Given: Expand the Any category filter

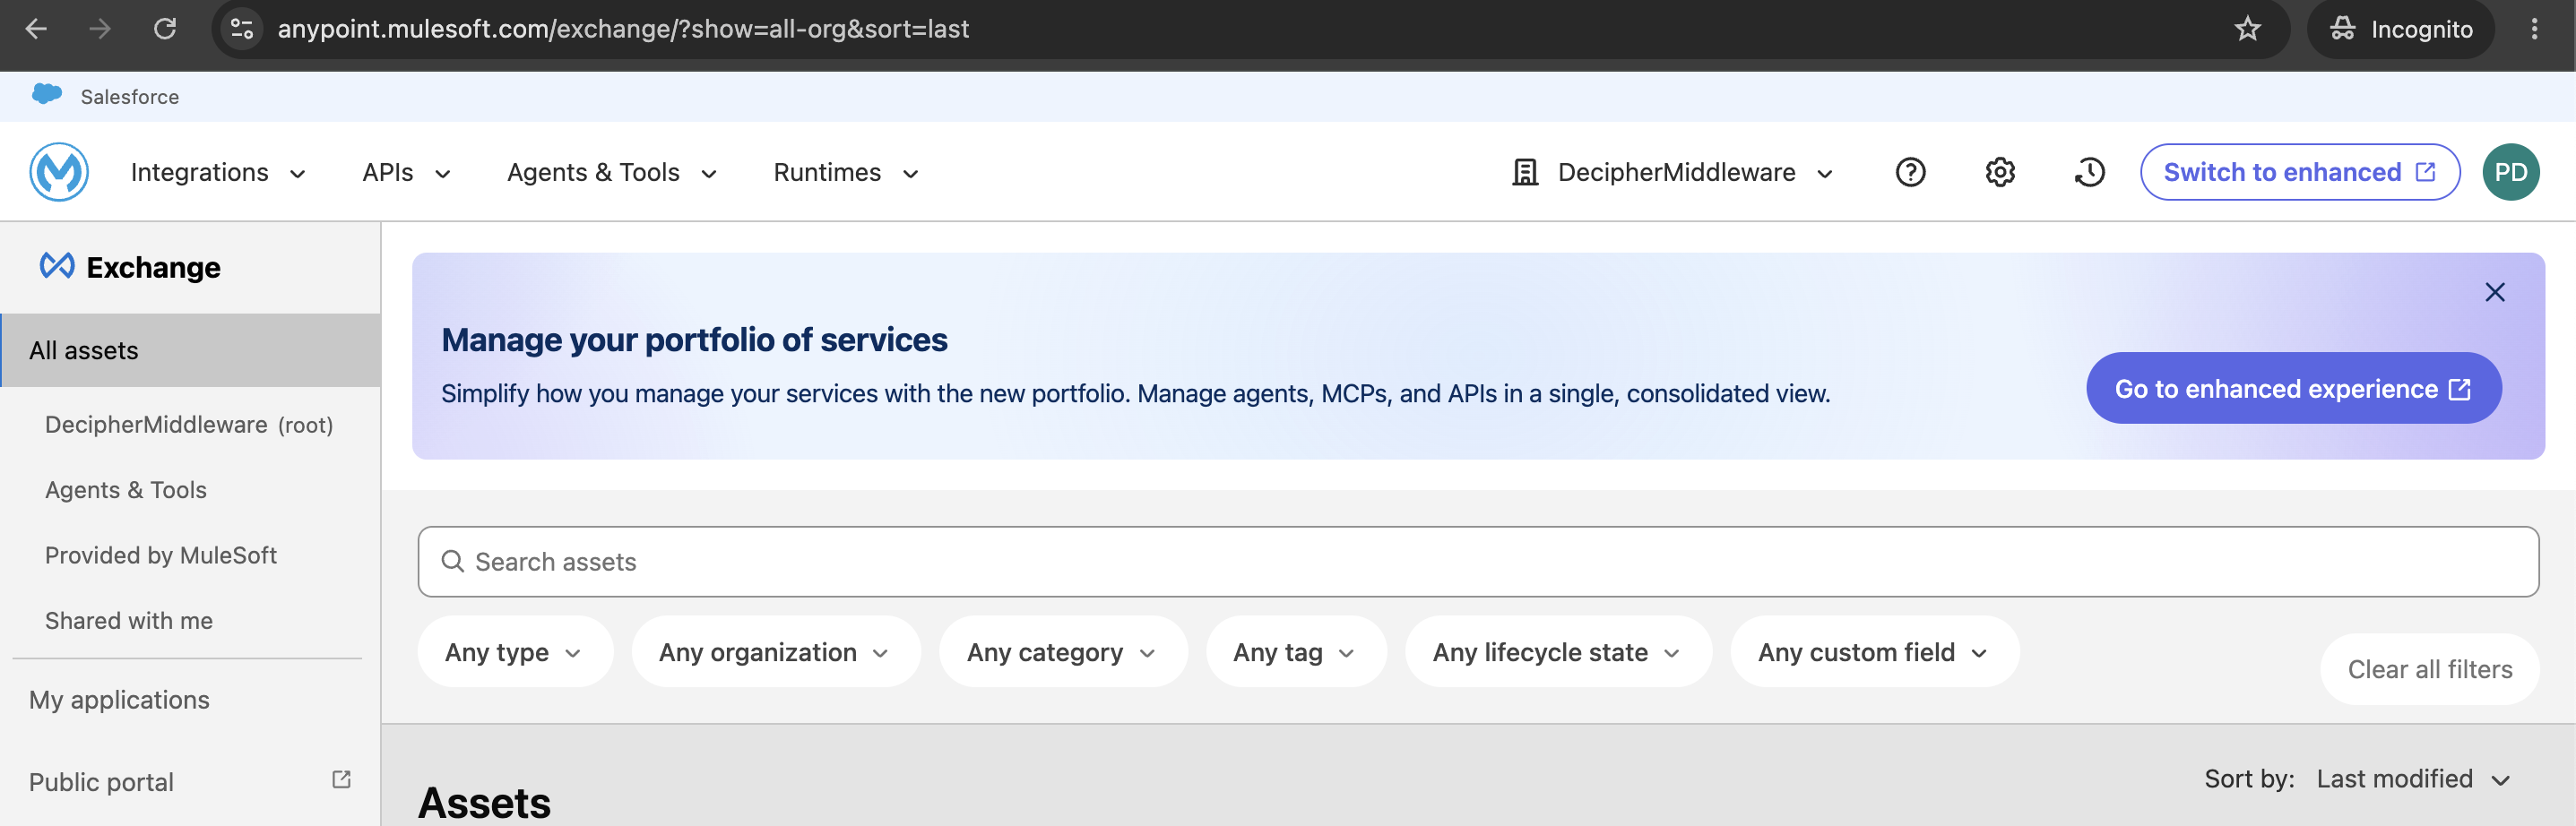Looking at the screenshot, I should point(1062,652).
